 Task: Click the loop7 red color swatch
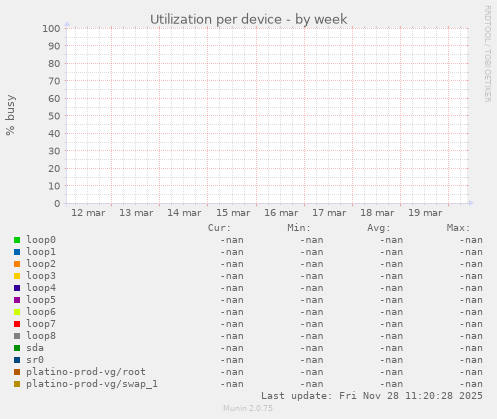point(17,324)
